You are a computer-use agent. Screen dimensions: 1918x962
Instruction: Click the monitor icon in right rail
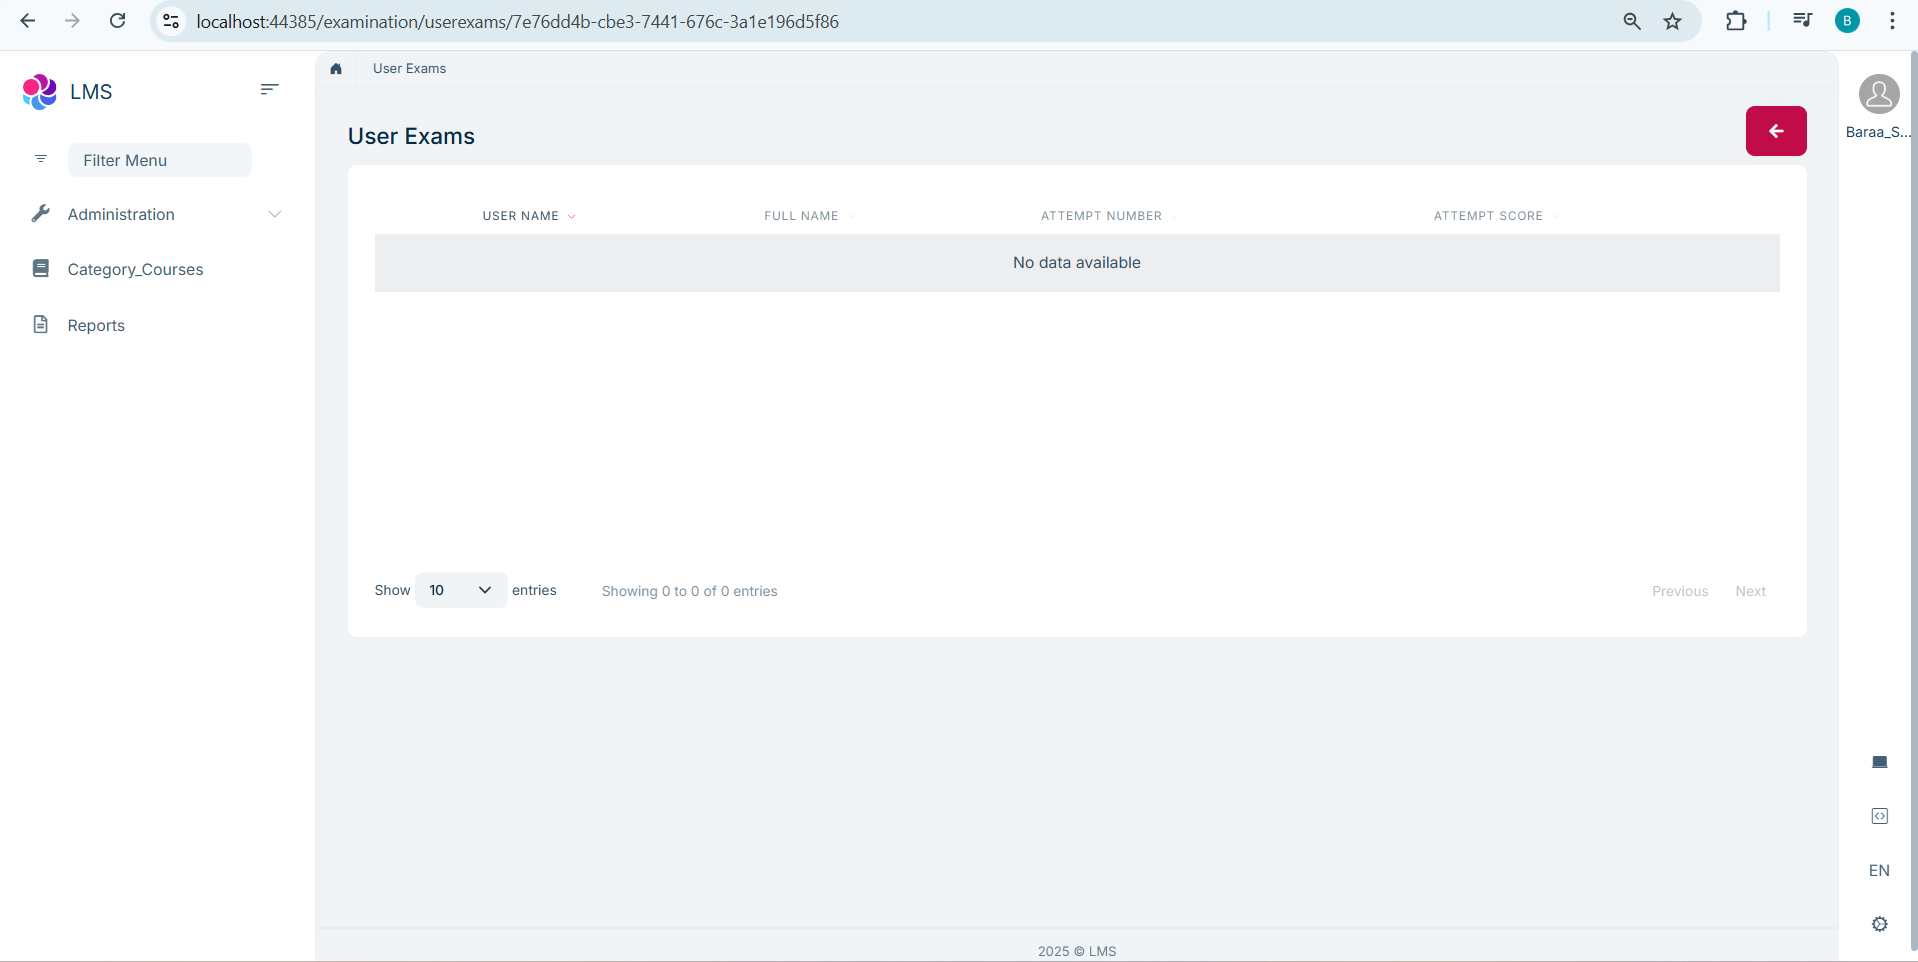(1879, 762)
